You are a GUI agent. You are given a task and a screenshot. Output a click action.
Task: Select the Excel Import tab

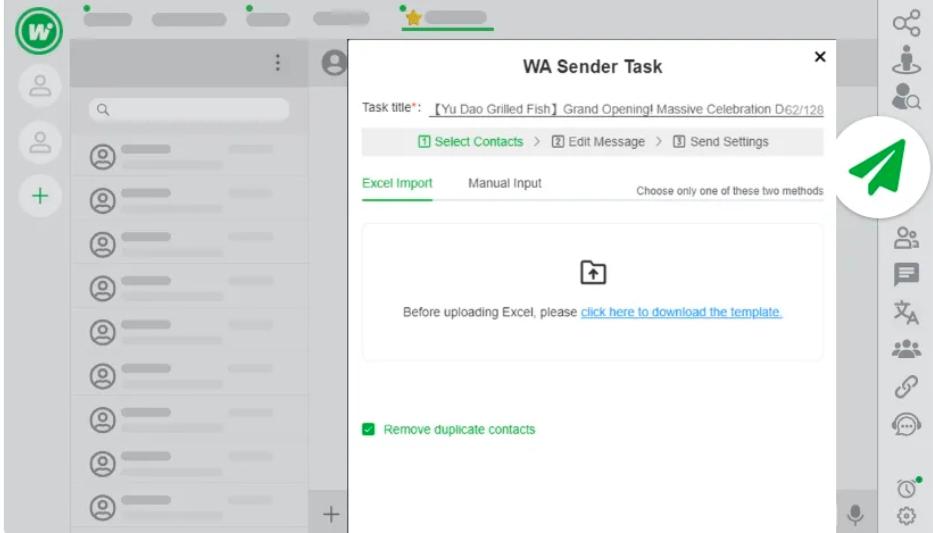(397, 184)
